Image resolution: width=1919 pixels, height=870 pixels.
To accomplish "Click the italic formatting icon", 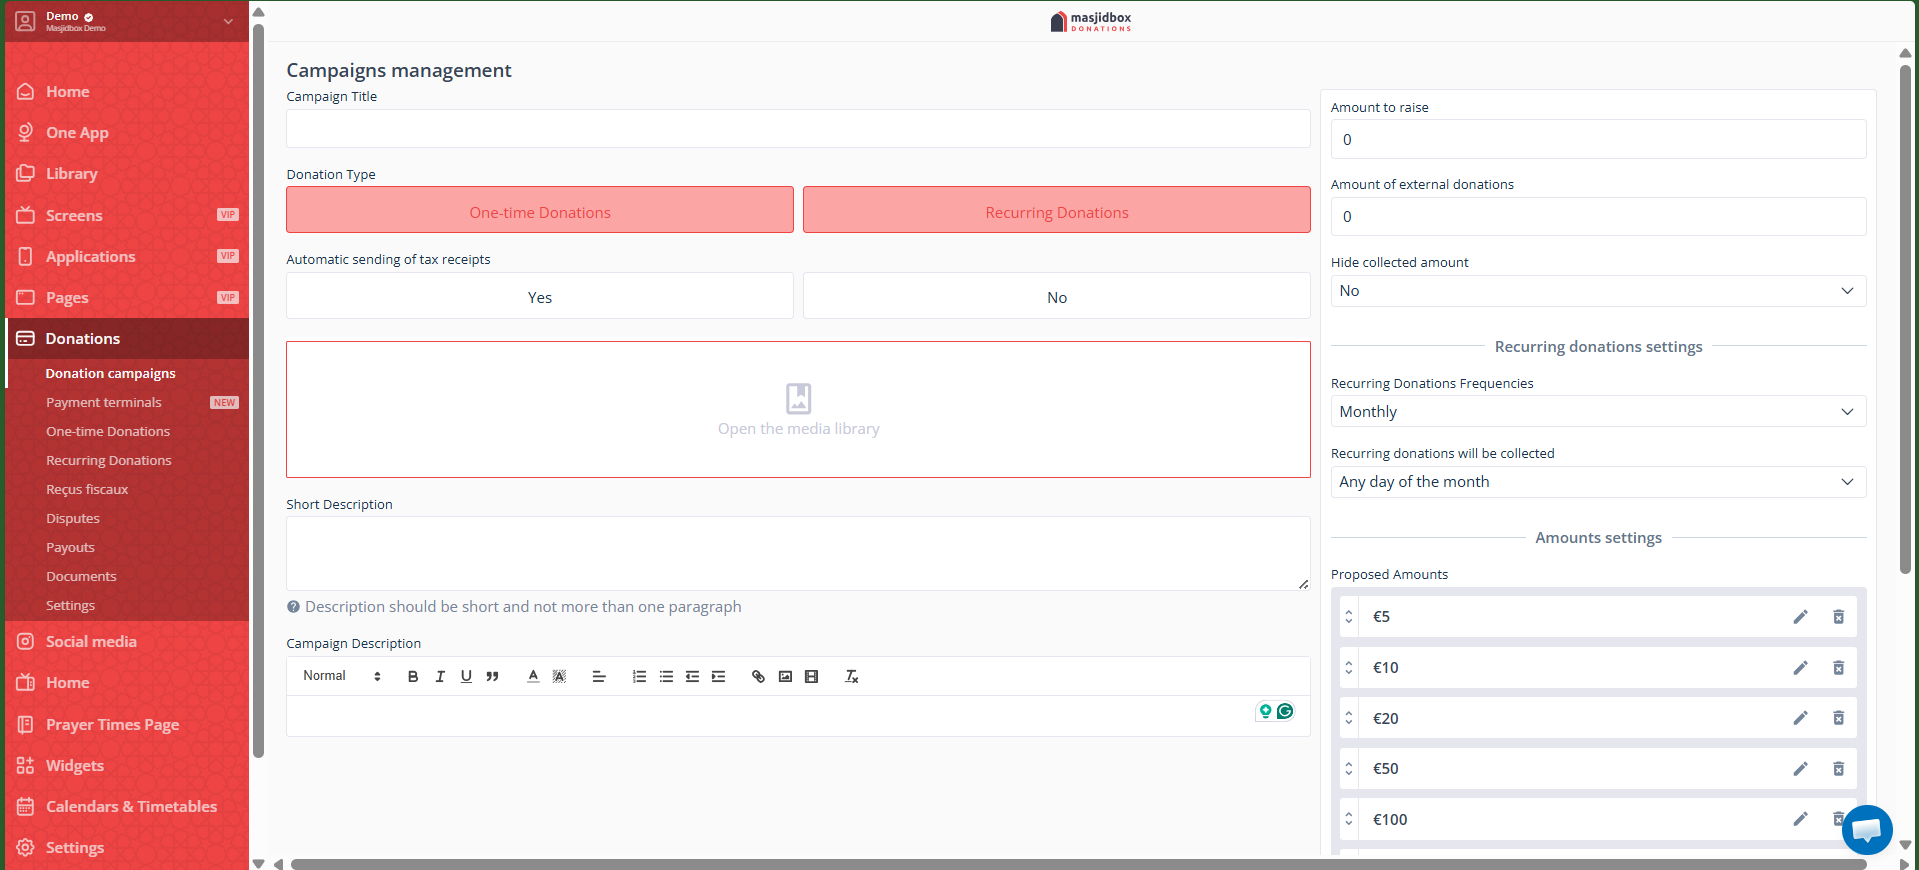I will point(440,677).
